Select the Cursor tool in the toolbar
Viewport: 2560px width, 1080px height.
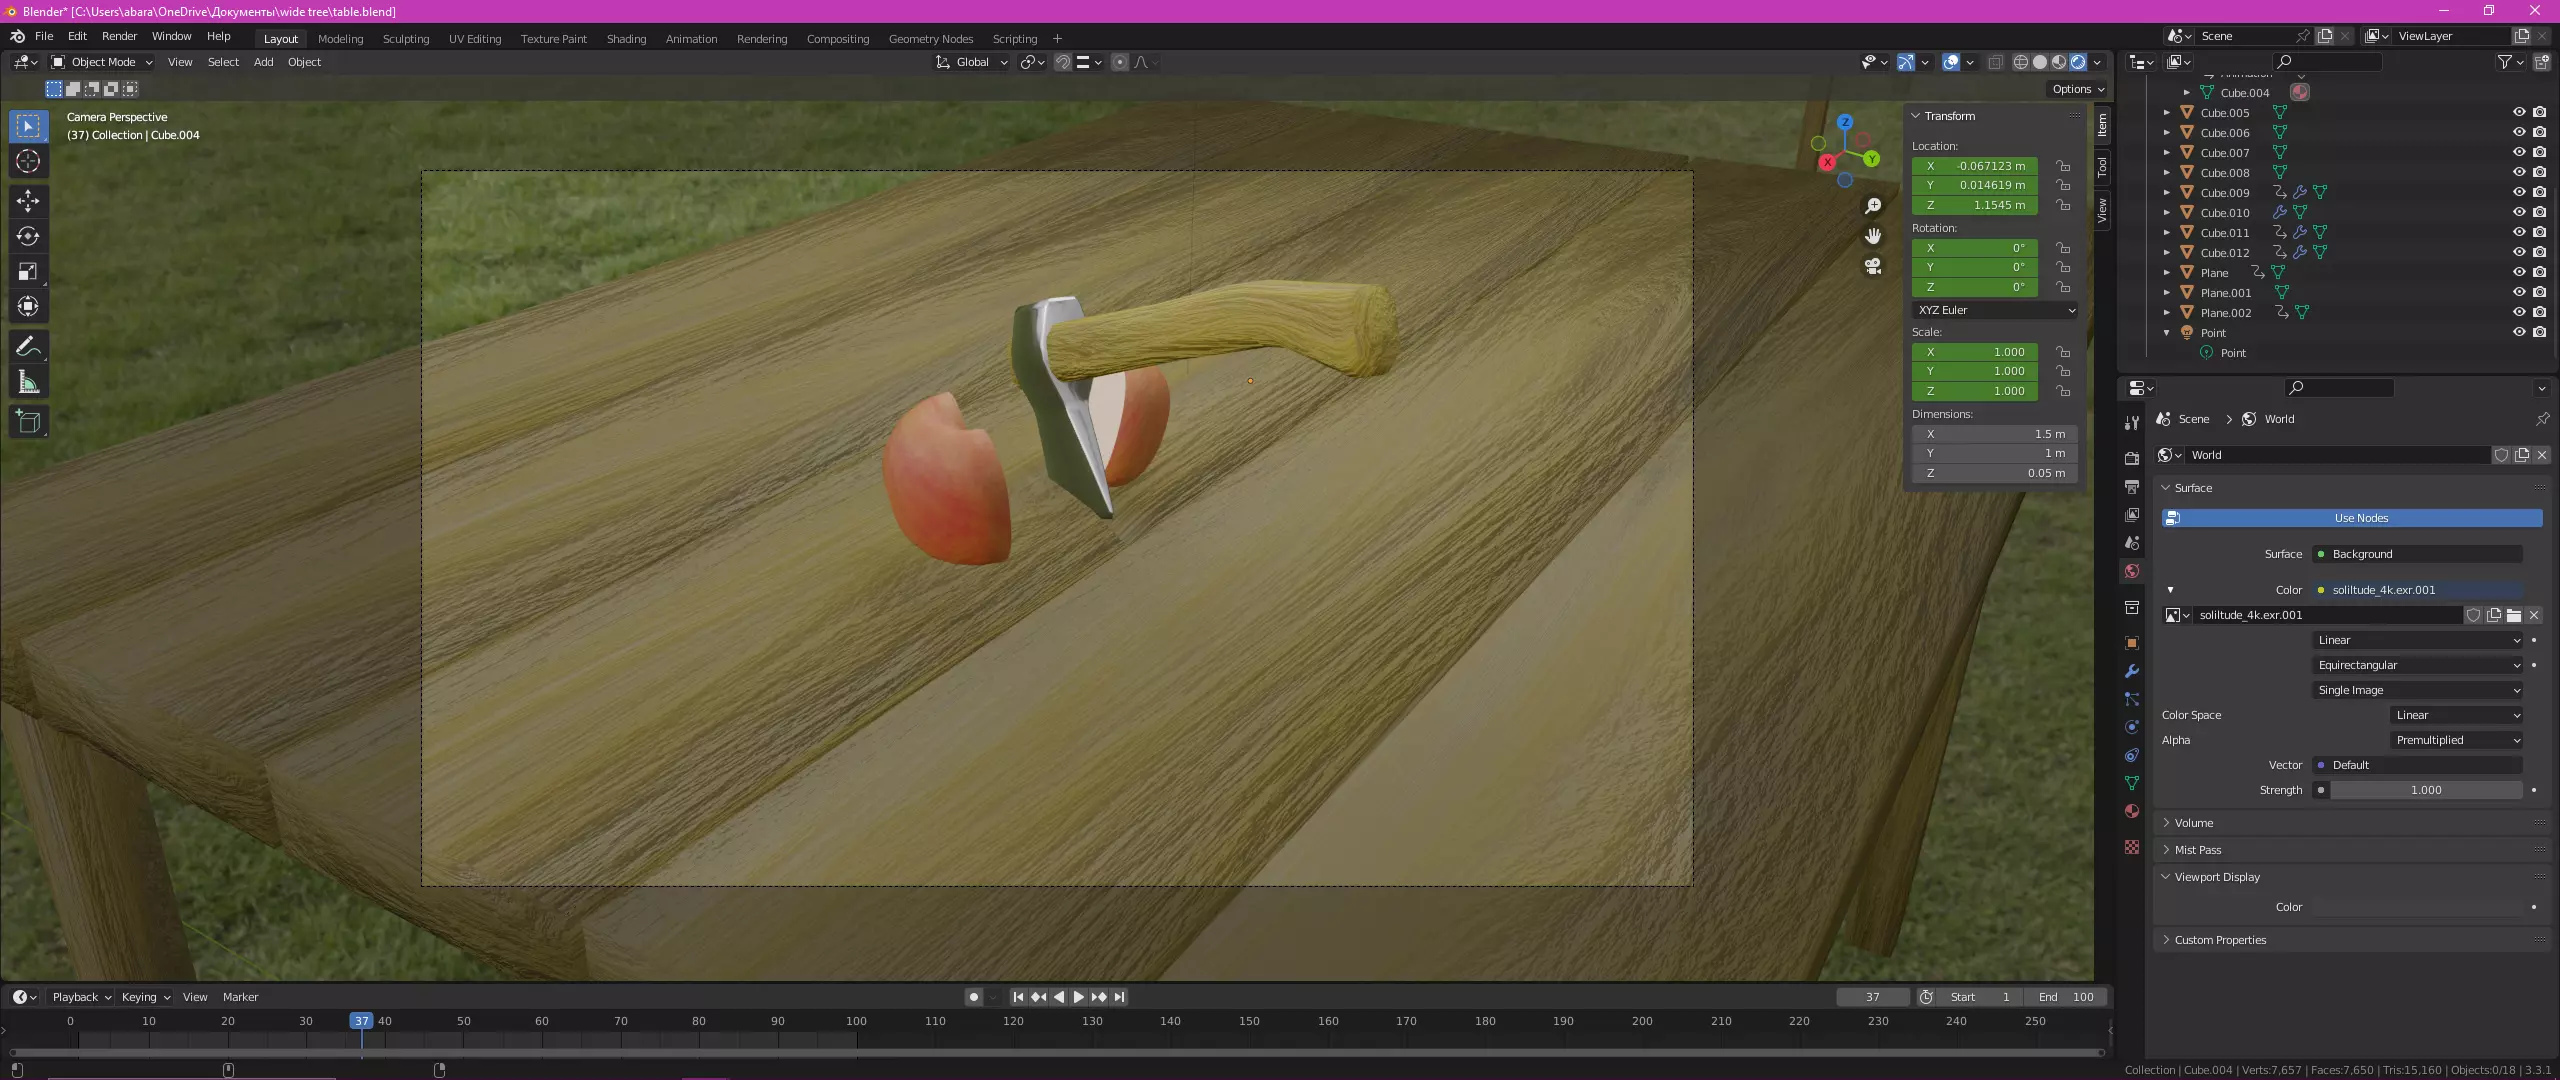[x=28, y=161]
